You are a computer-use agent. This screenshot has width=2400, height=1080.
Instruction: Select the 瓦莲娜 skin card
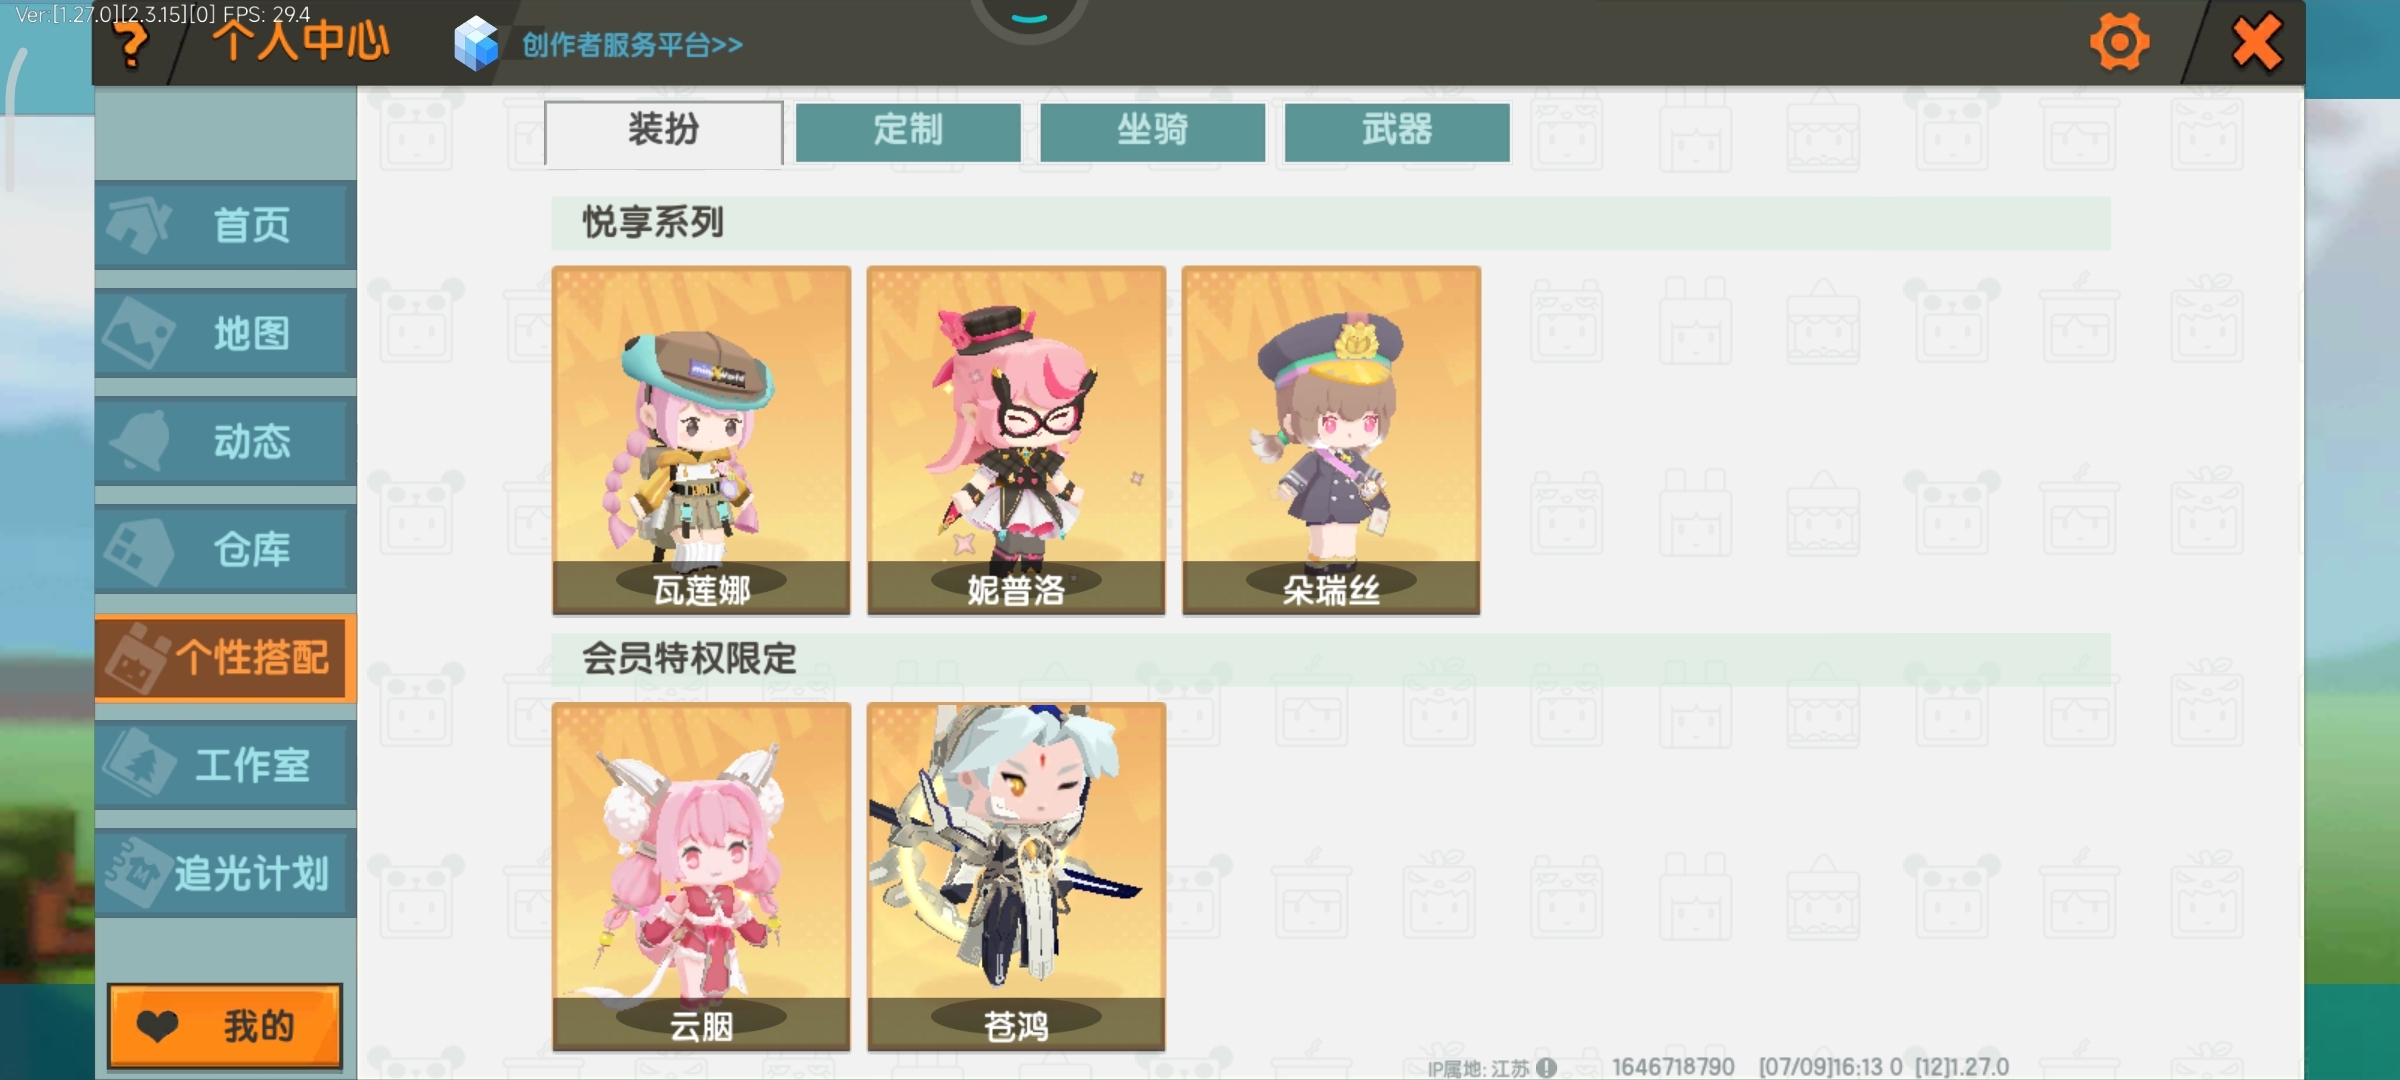701,440
